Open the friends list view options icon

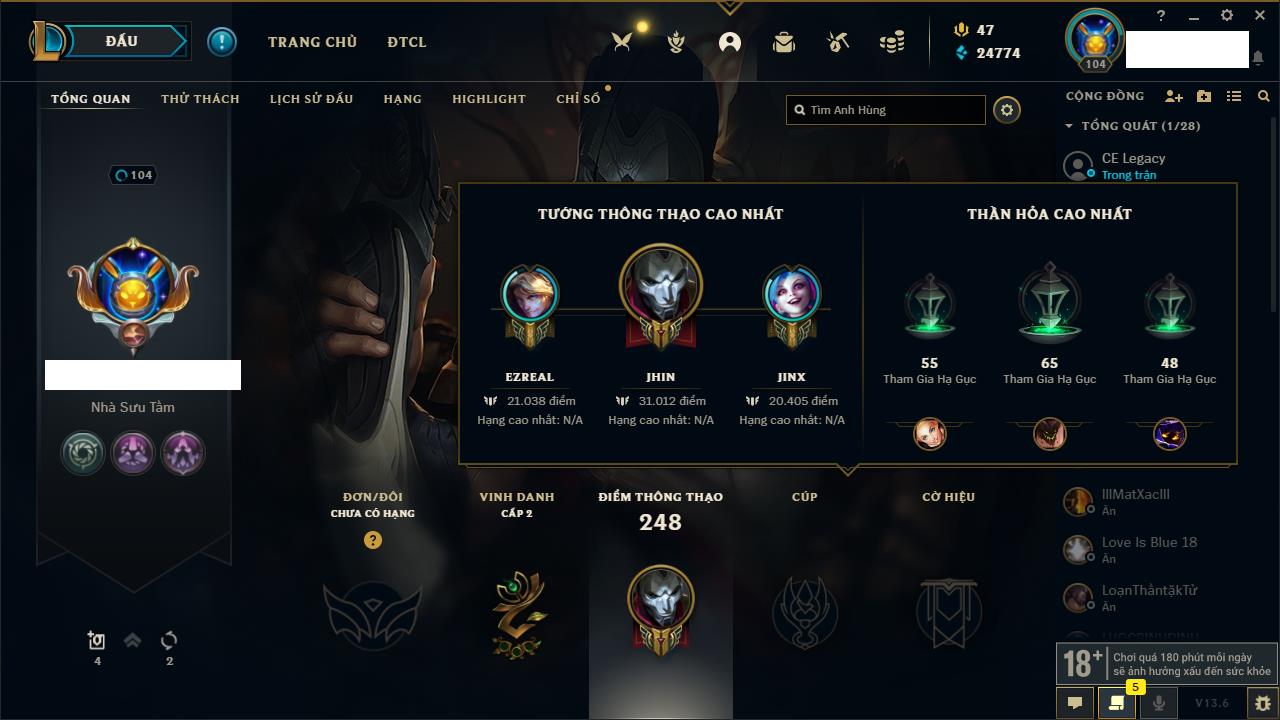point(1234,96)
